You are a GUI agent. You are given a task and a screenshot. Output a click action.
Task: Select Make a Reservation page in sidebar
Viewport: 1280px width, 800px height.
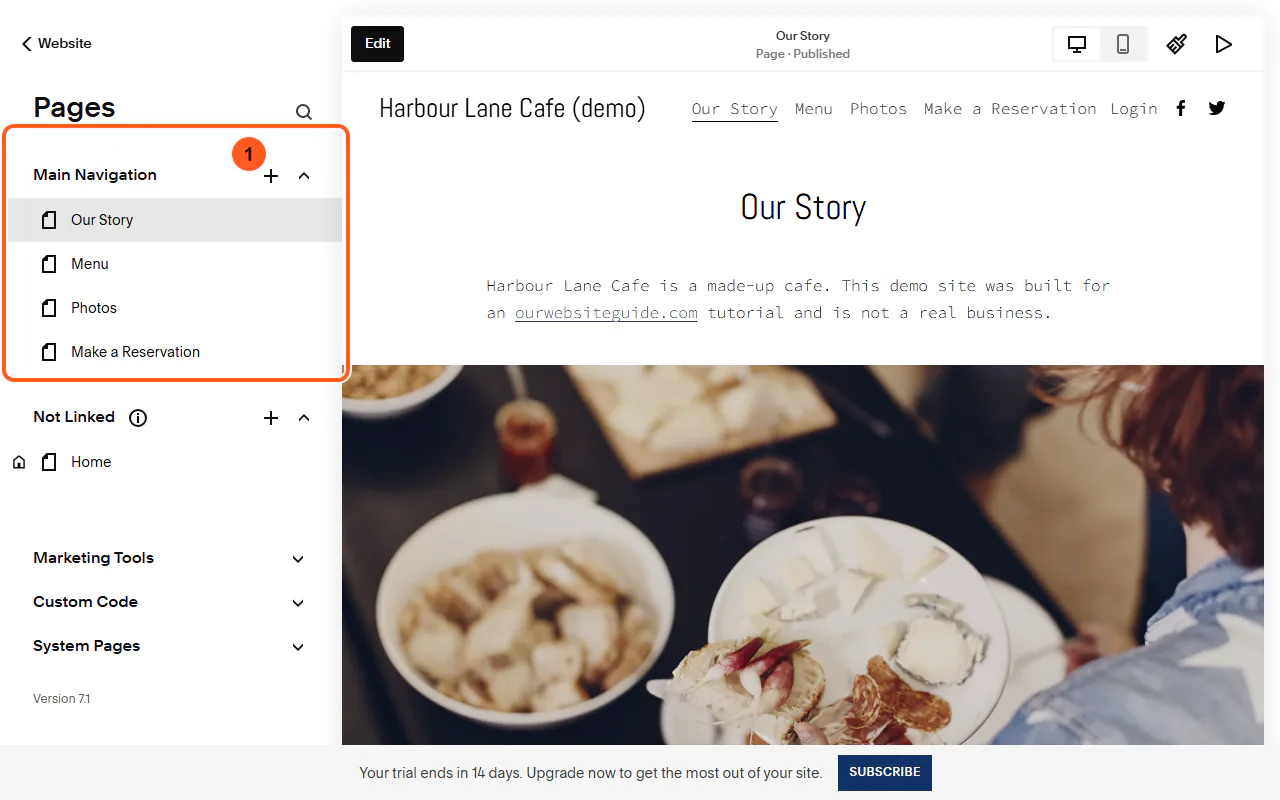175,352
